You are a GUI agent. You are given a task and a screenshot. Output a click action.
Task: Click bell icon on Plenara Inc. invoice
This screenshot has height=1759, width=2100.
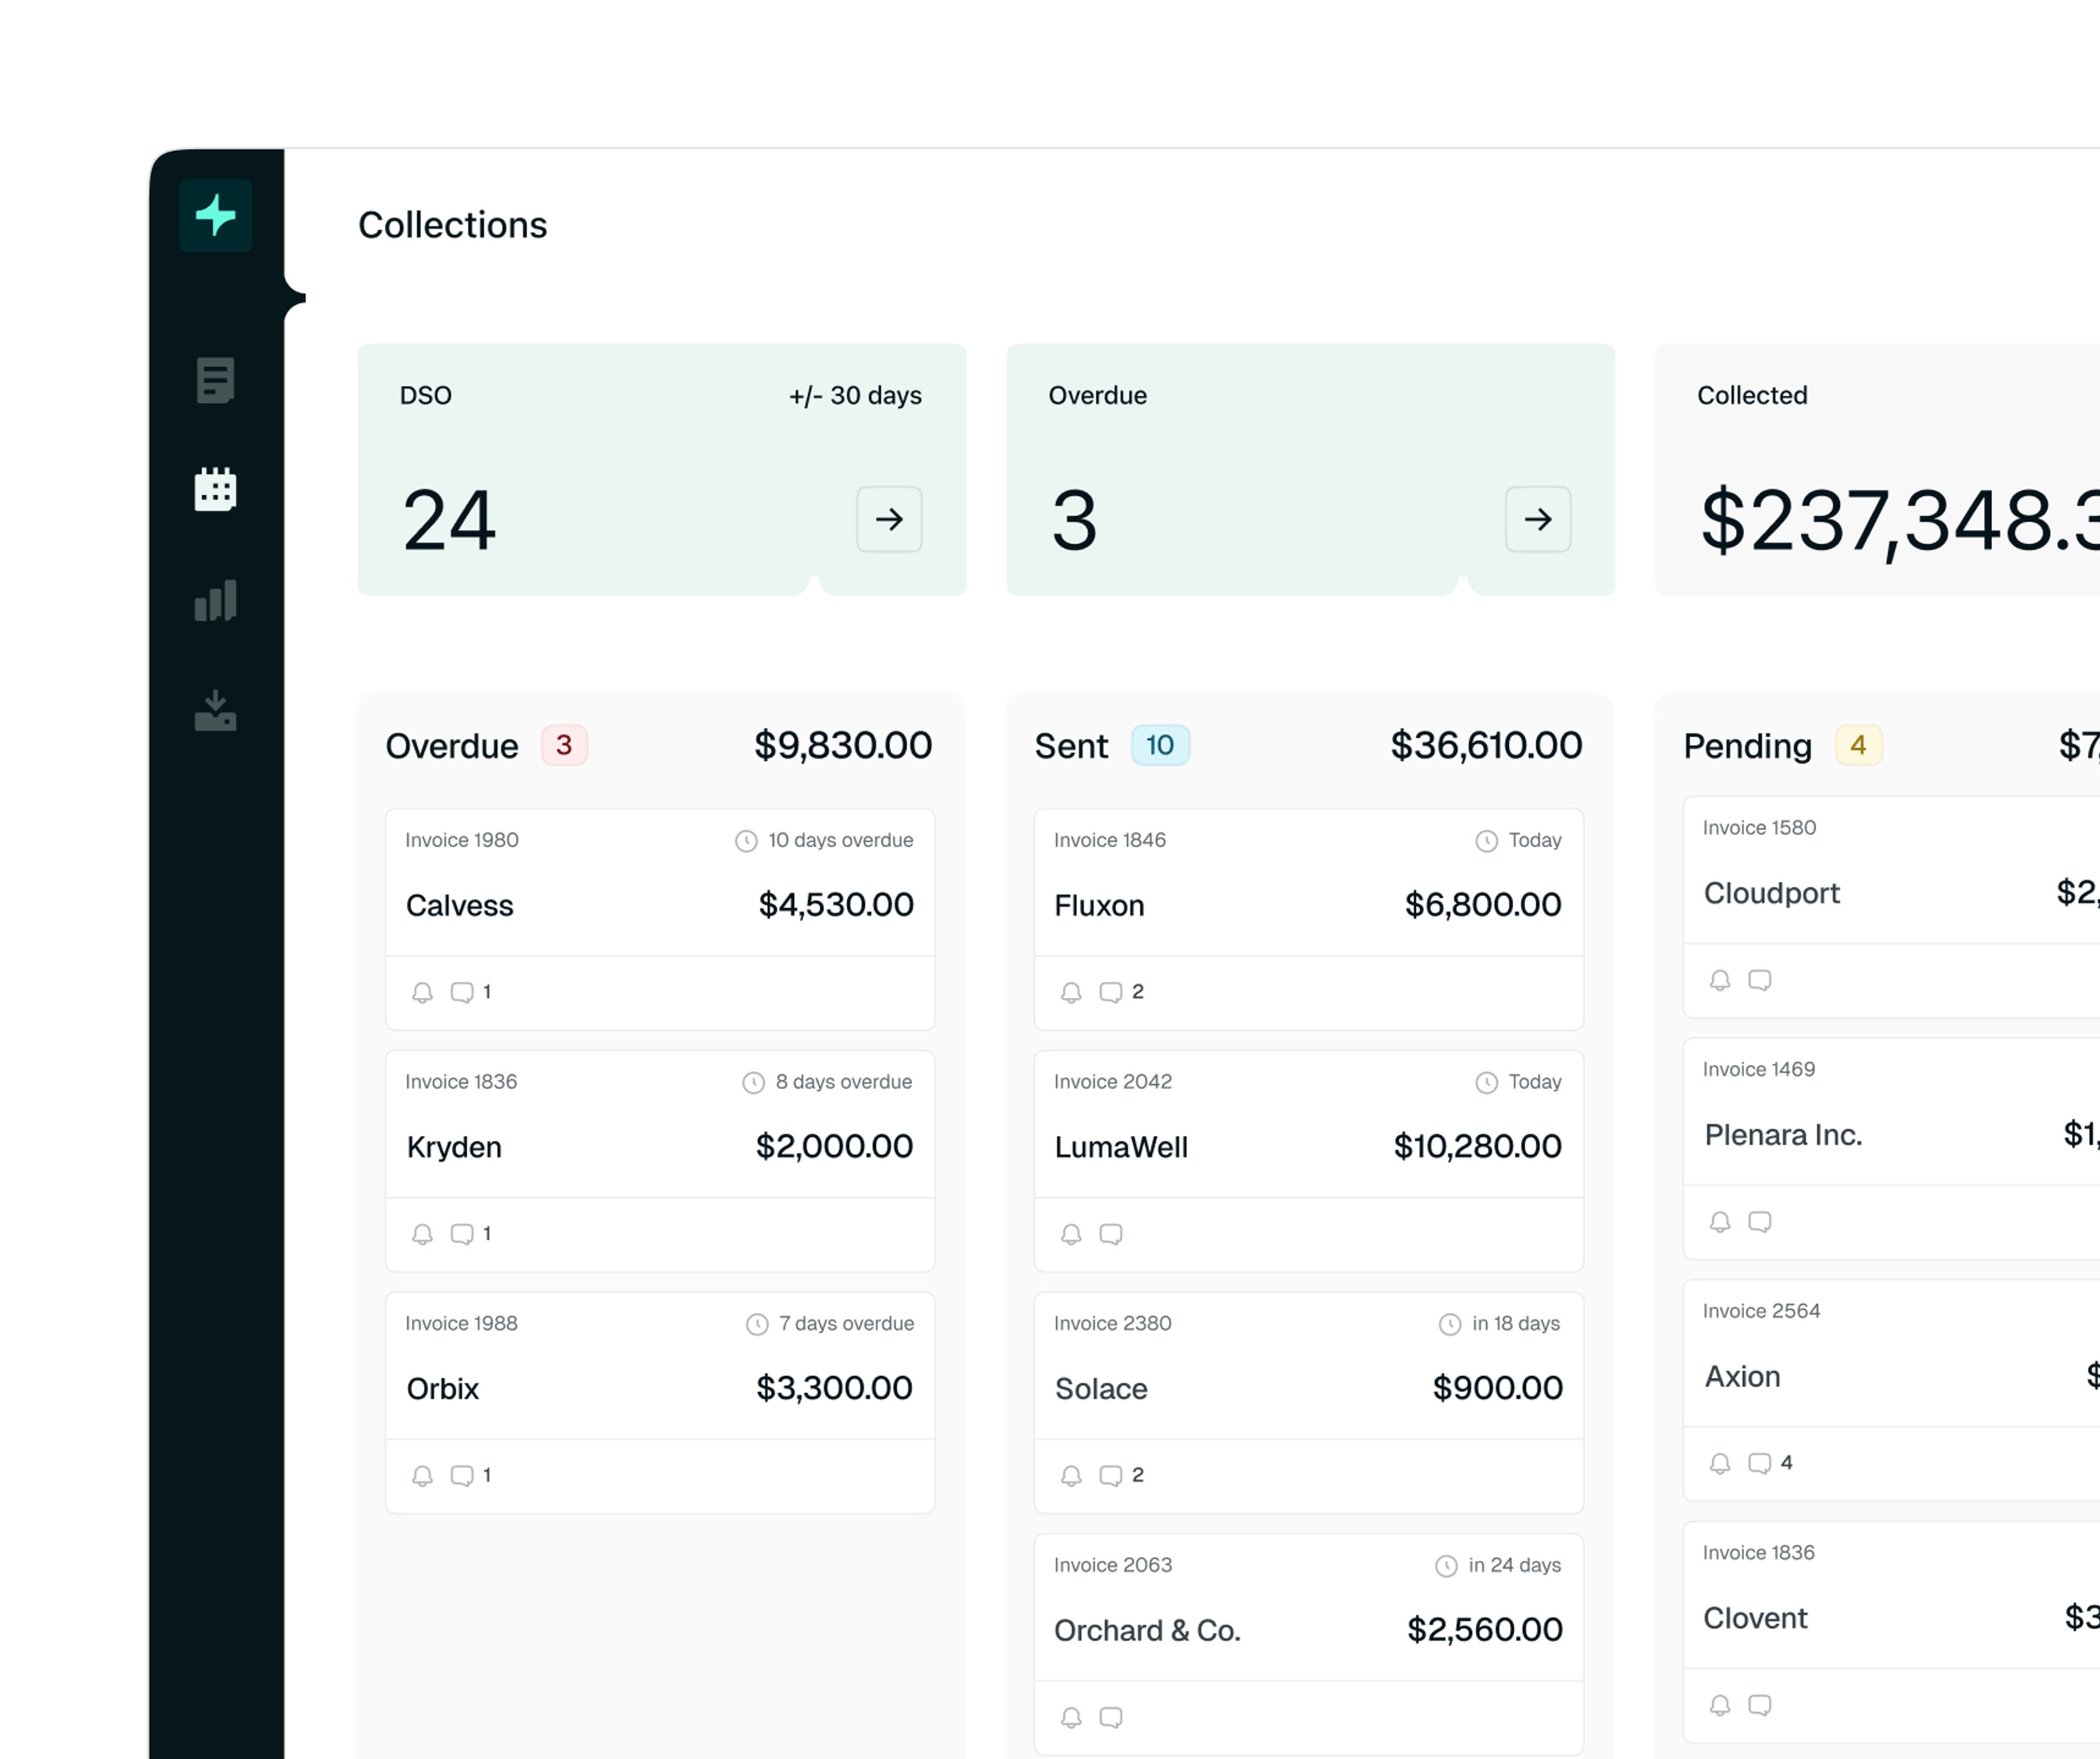tap(1720, 1222)
